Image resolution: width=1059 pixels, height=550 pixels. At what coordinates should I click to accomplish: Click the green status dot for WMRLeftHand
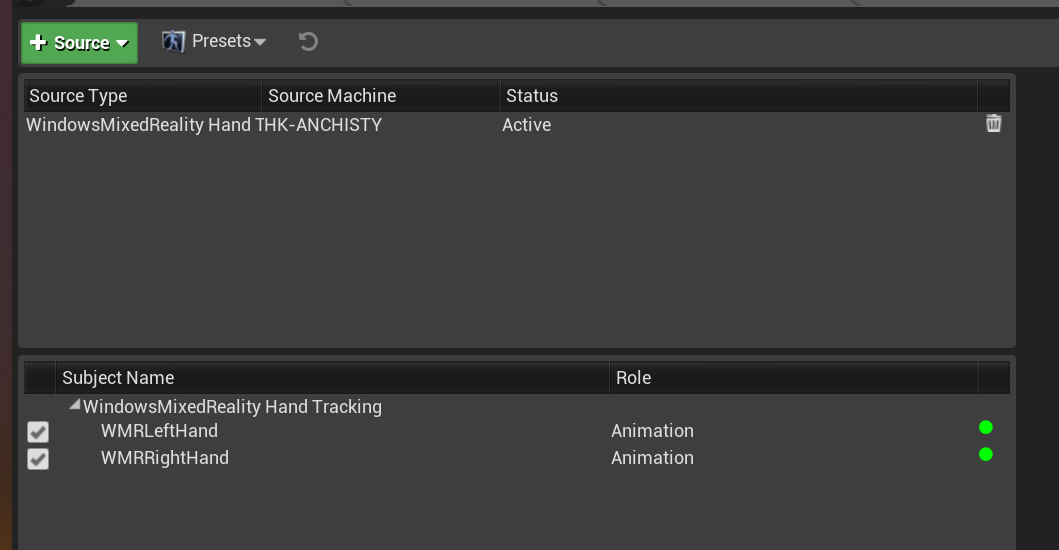click(x=985, y=428)
